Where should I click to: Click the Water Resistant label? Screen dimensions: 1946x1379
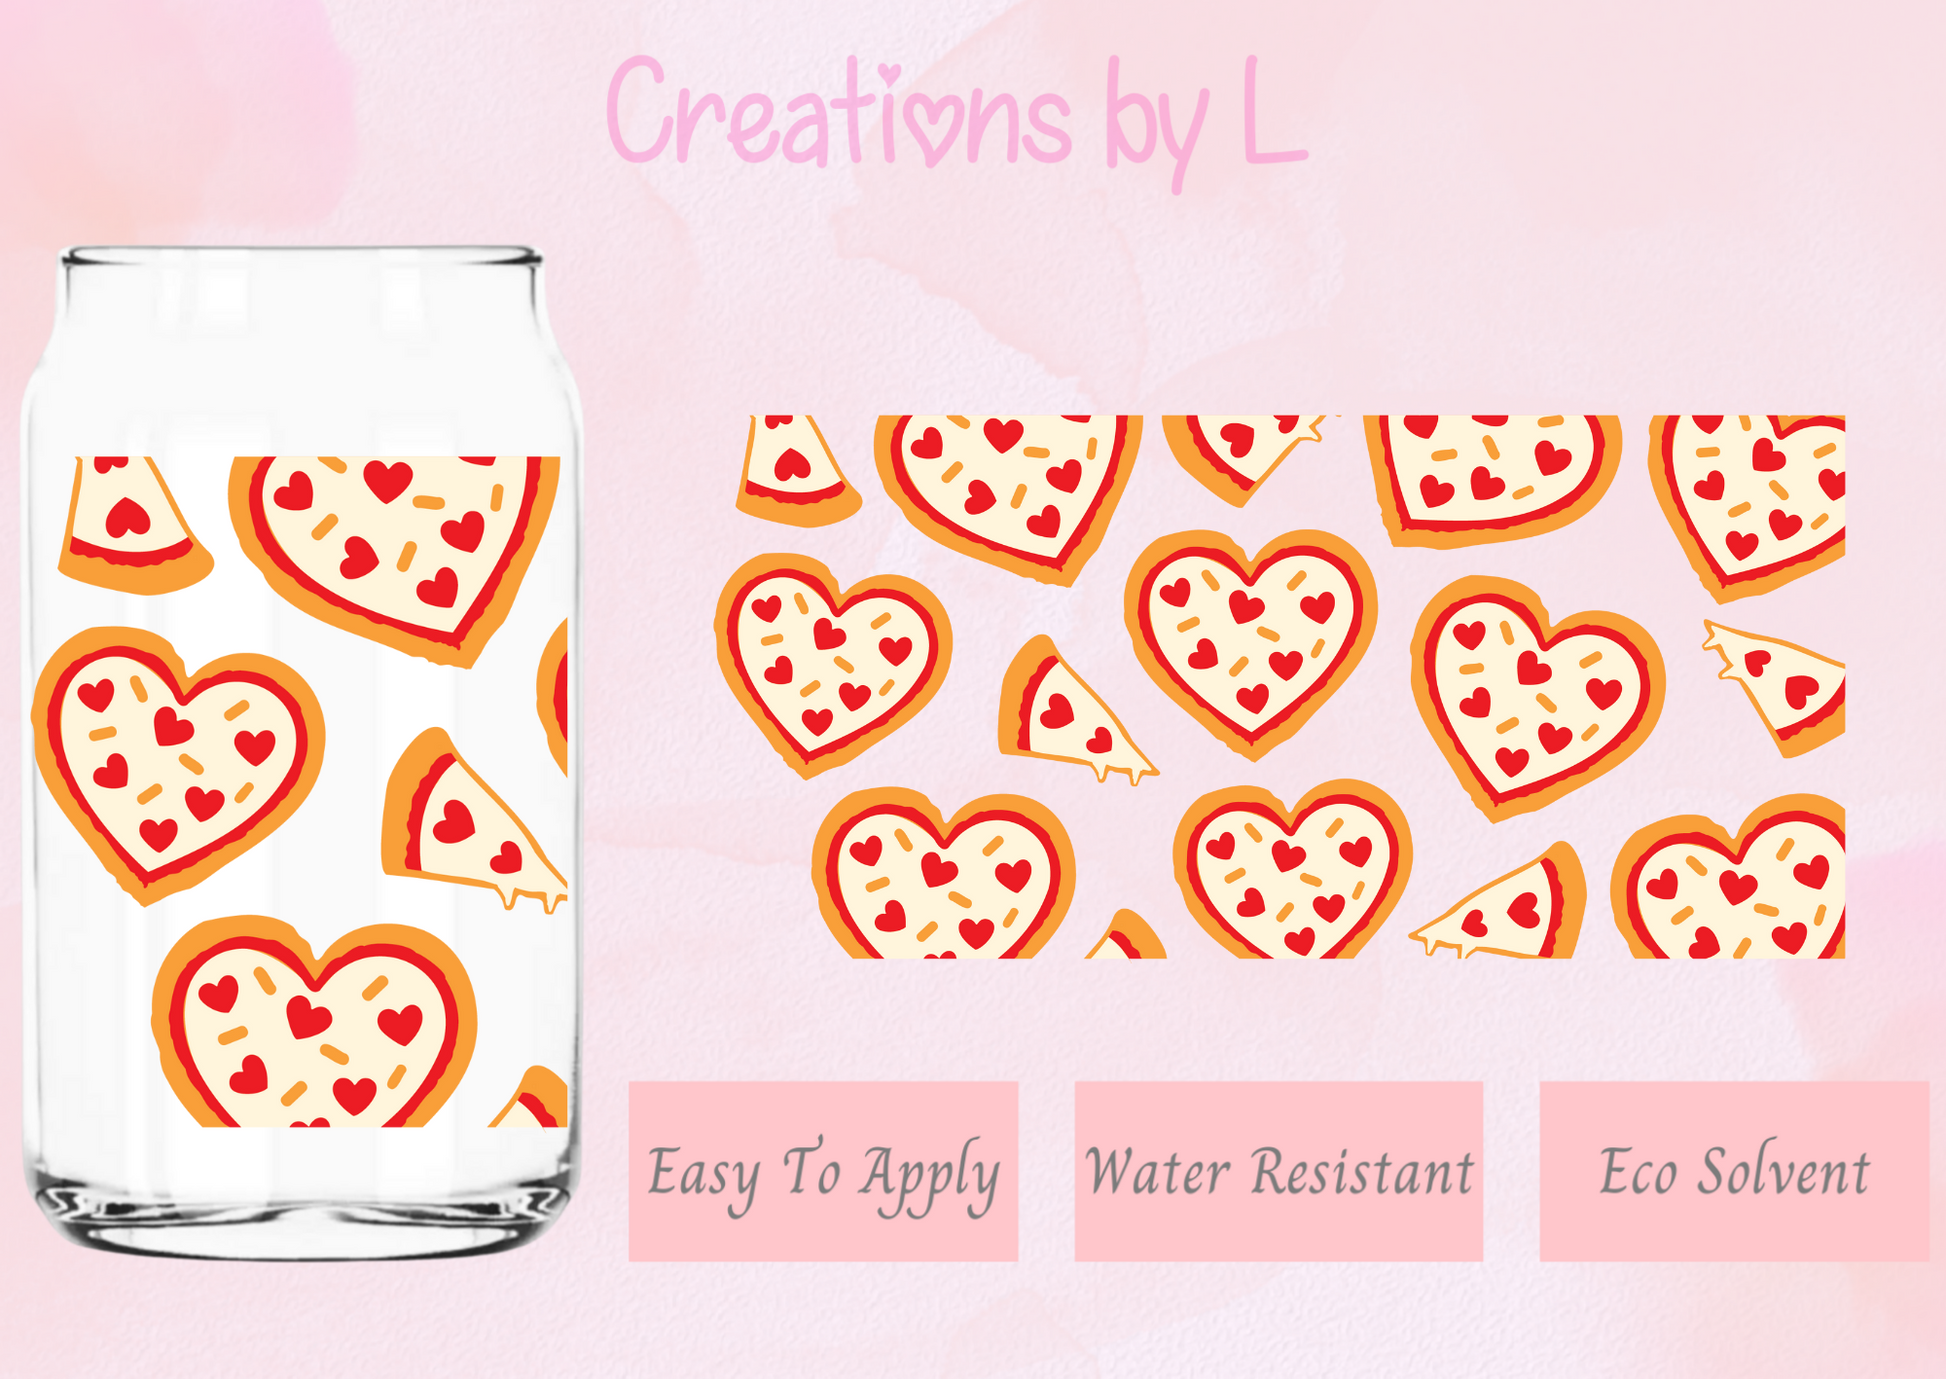[x=1278, y=1171]
